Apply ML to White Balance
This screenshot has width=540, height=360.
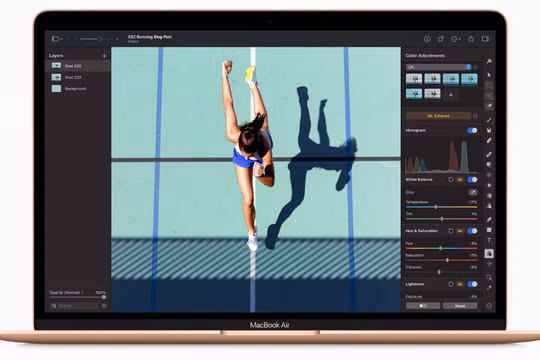[460, 179]
